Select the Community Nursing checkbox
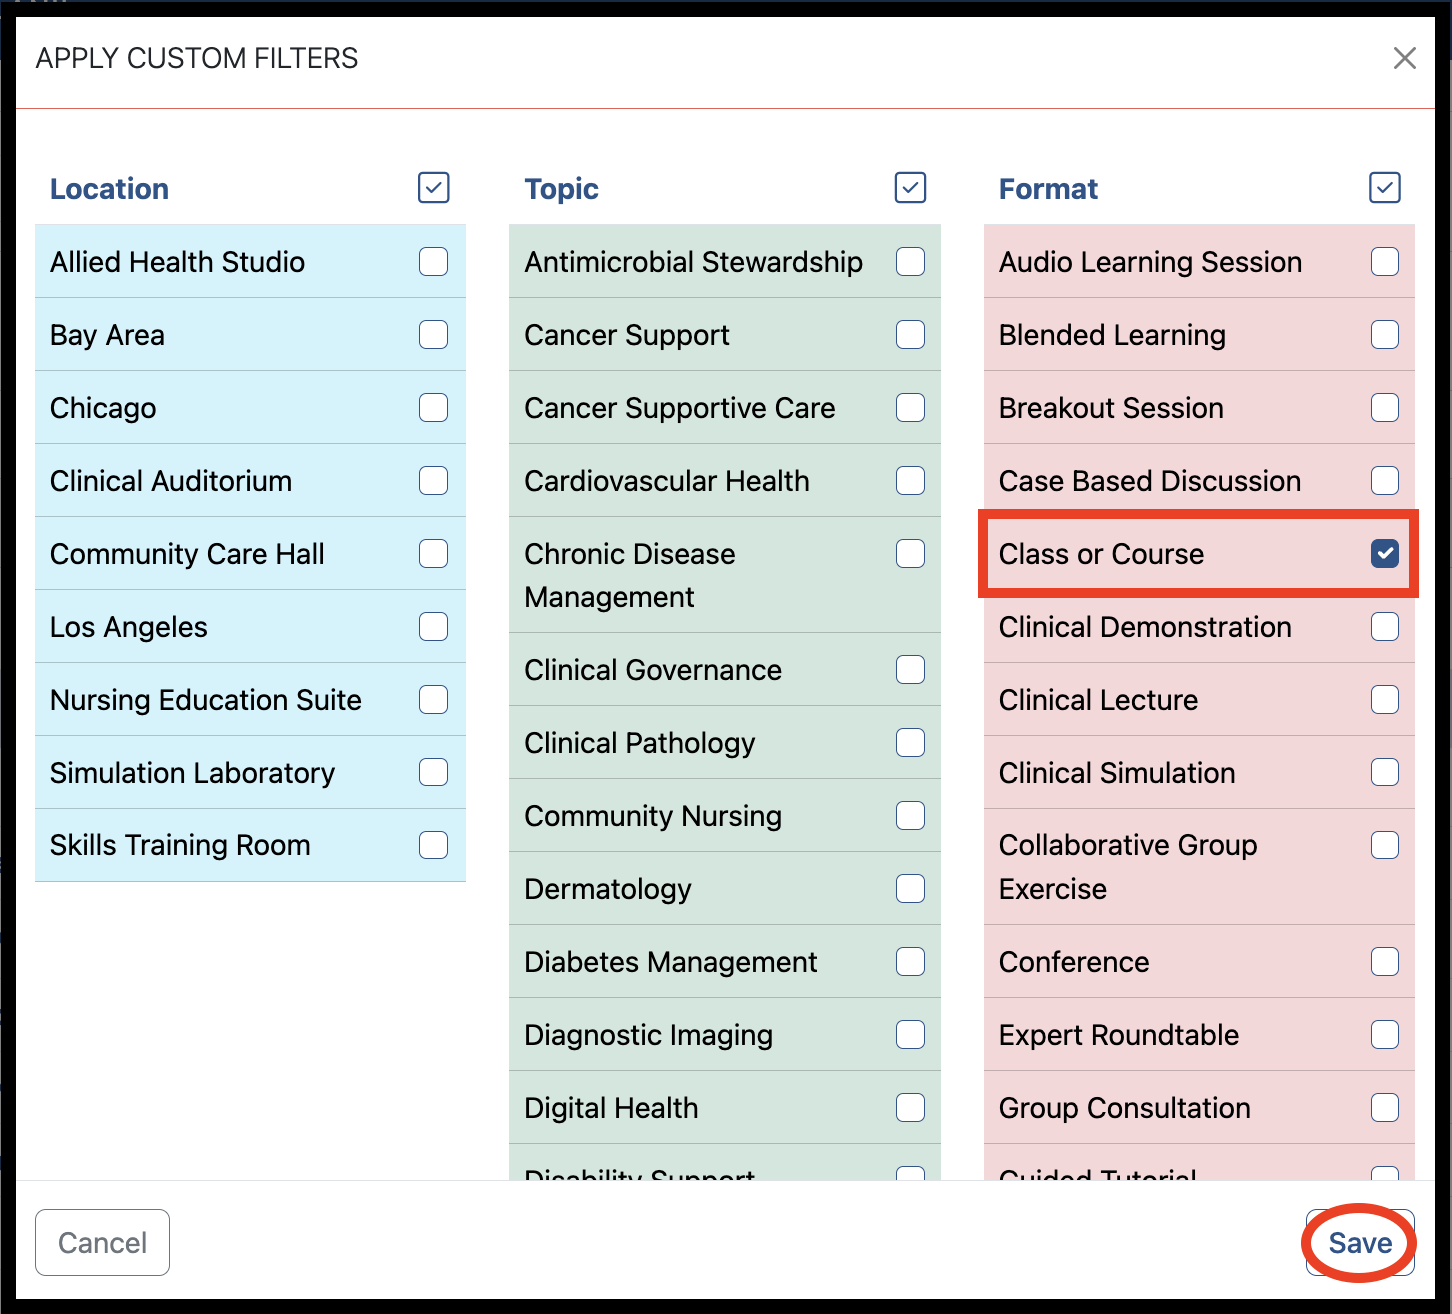Viewport: 1452px width, 1314px height. pos(910,816)
